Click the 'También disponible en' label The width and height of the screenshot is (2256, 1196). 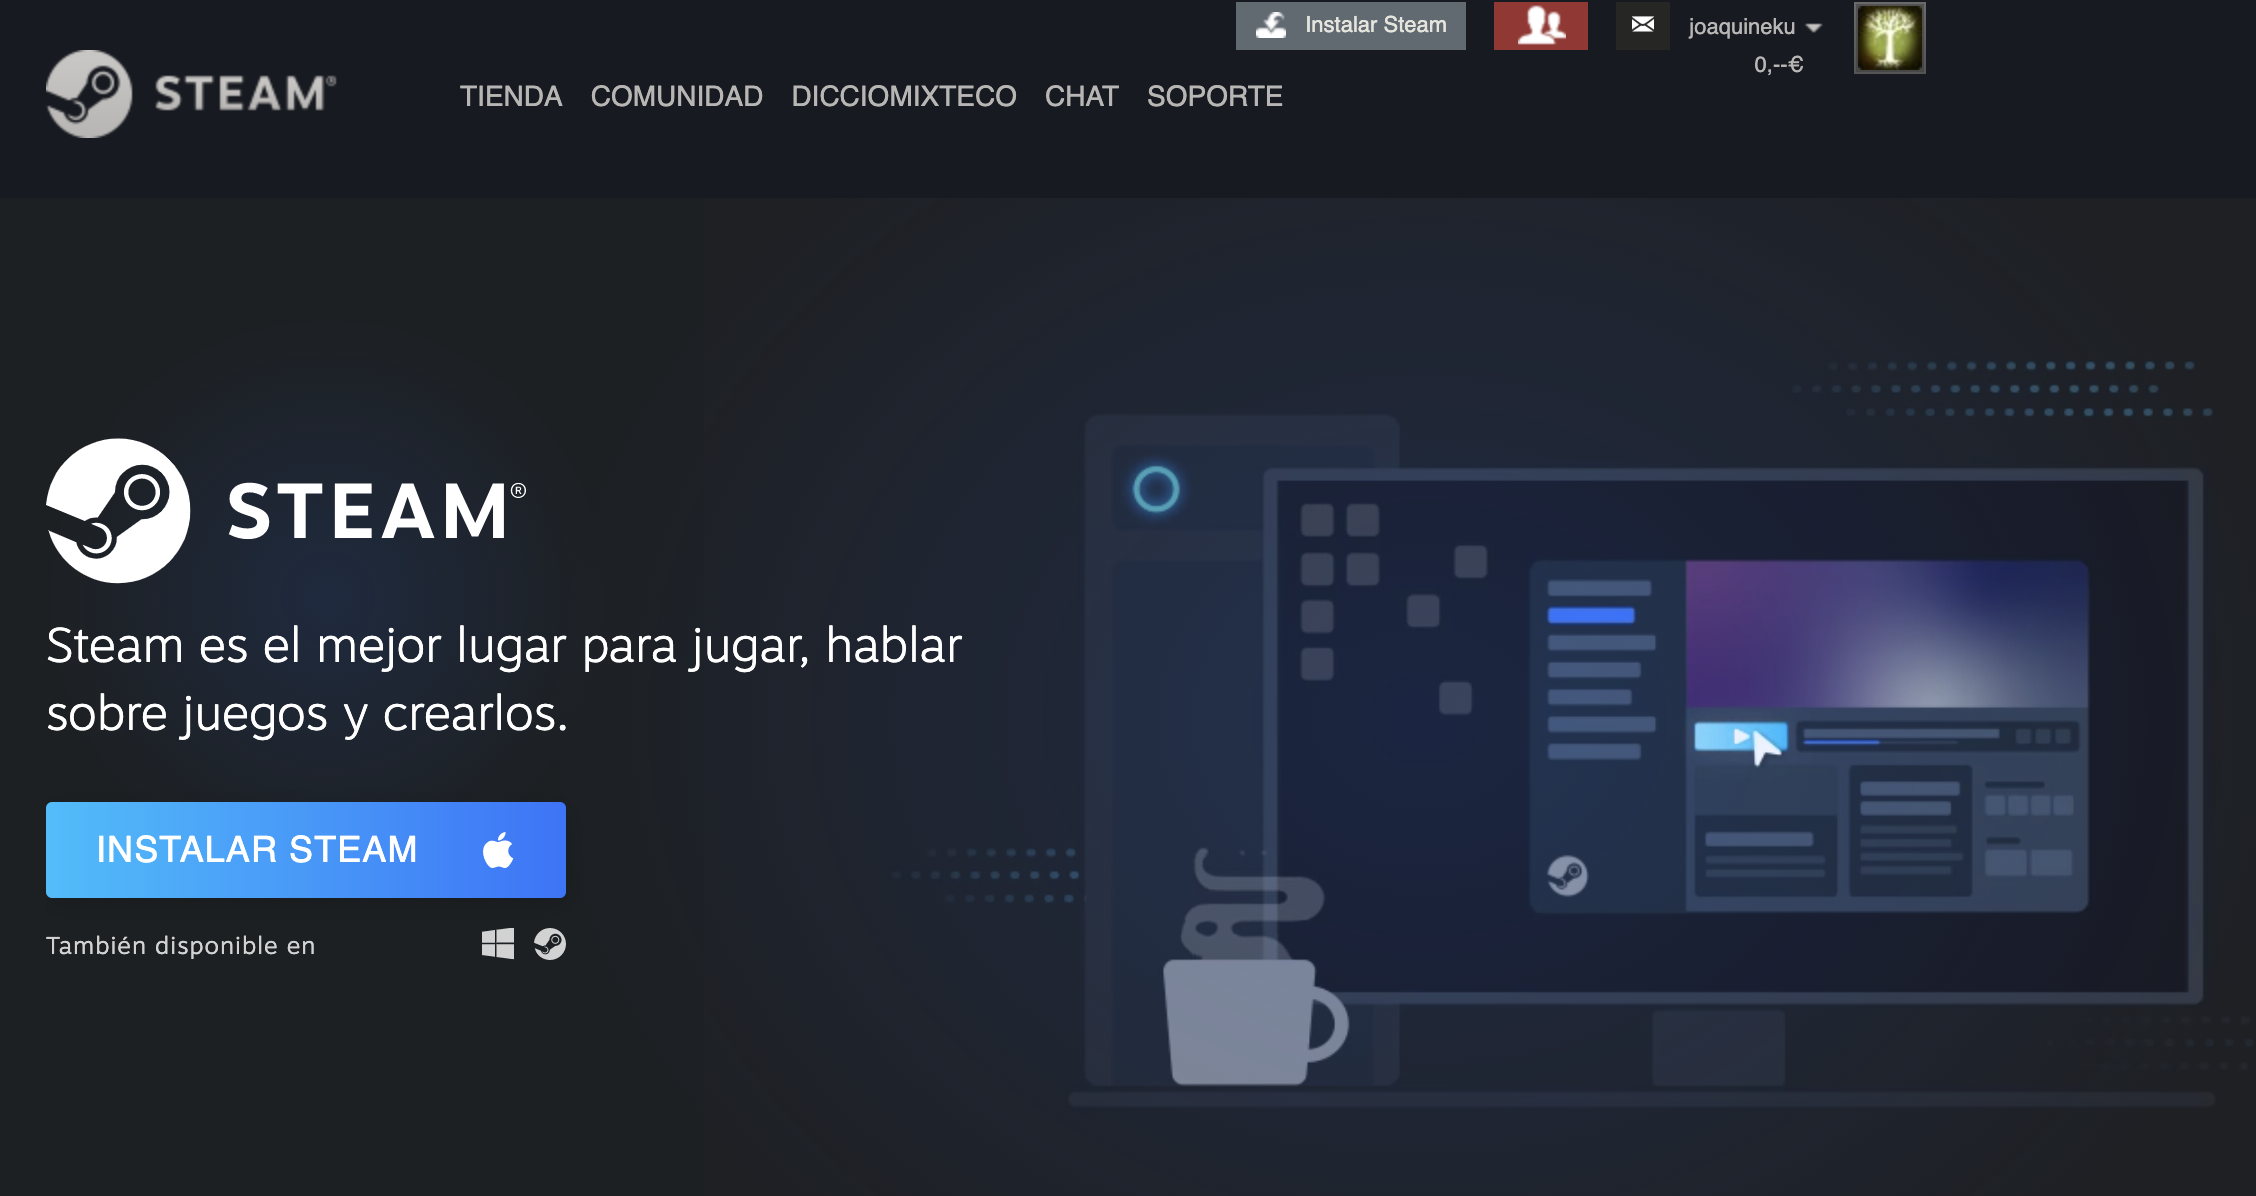181,946
